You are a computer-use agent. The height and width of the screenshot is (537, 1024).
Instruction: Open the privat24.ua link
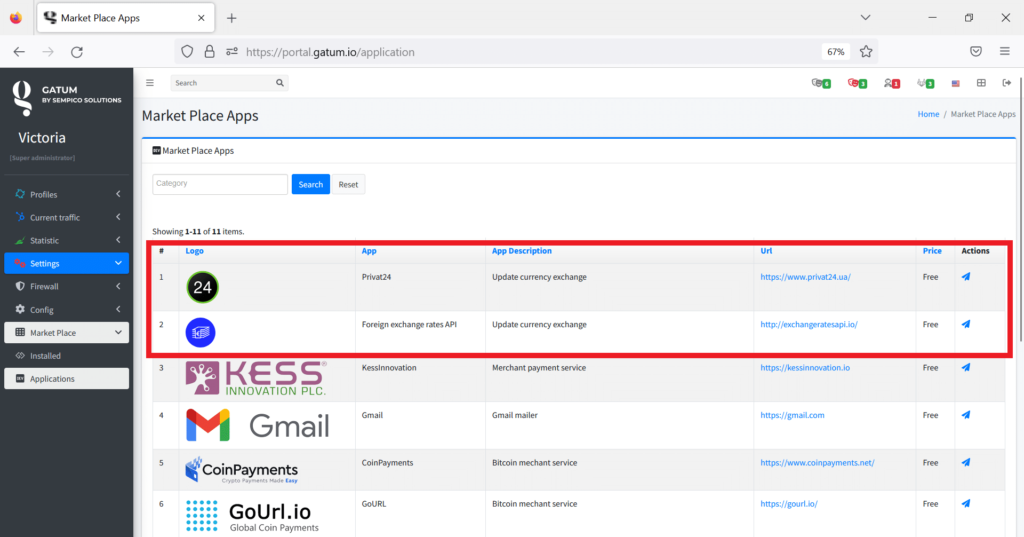coord(805,277)
